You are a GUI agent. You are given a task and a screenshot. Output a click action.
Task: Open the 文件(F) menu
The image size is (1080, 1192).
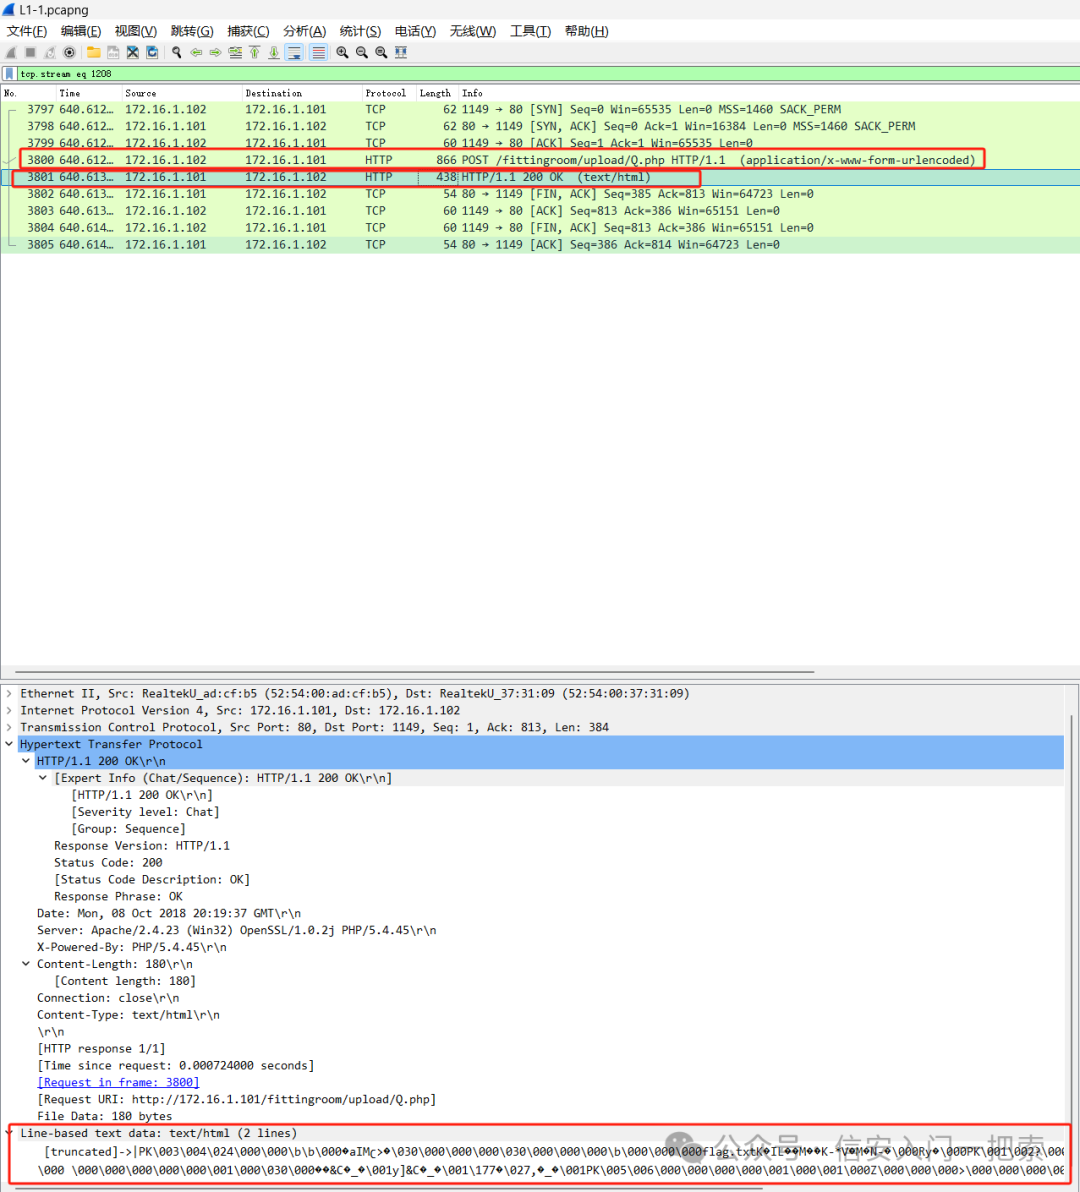27,31
